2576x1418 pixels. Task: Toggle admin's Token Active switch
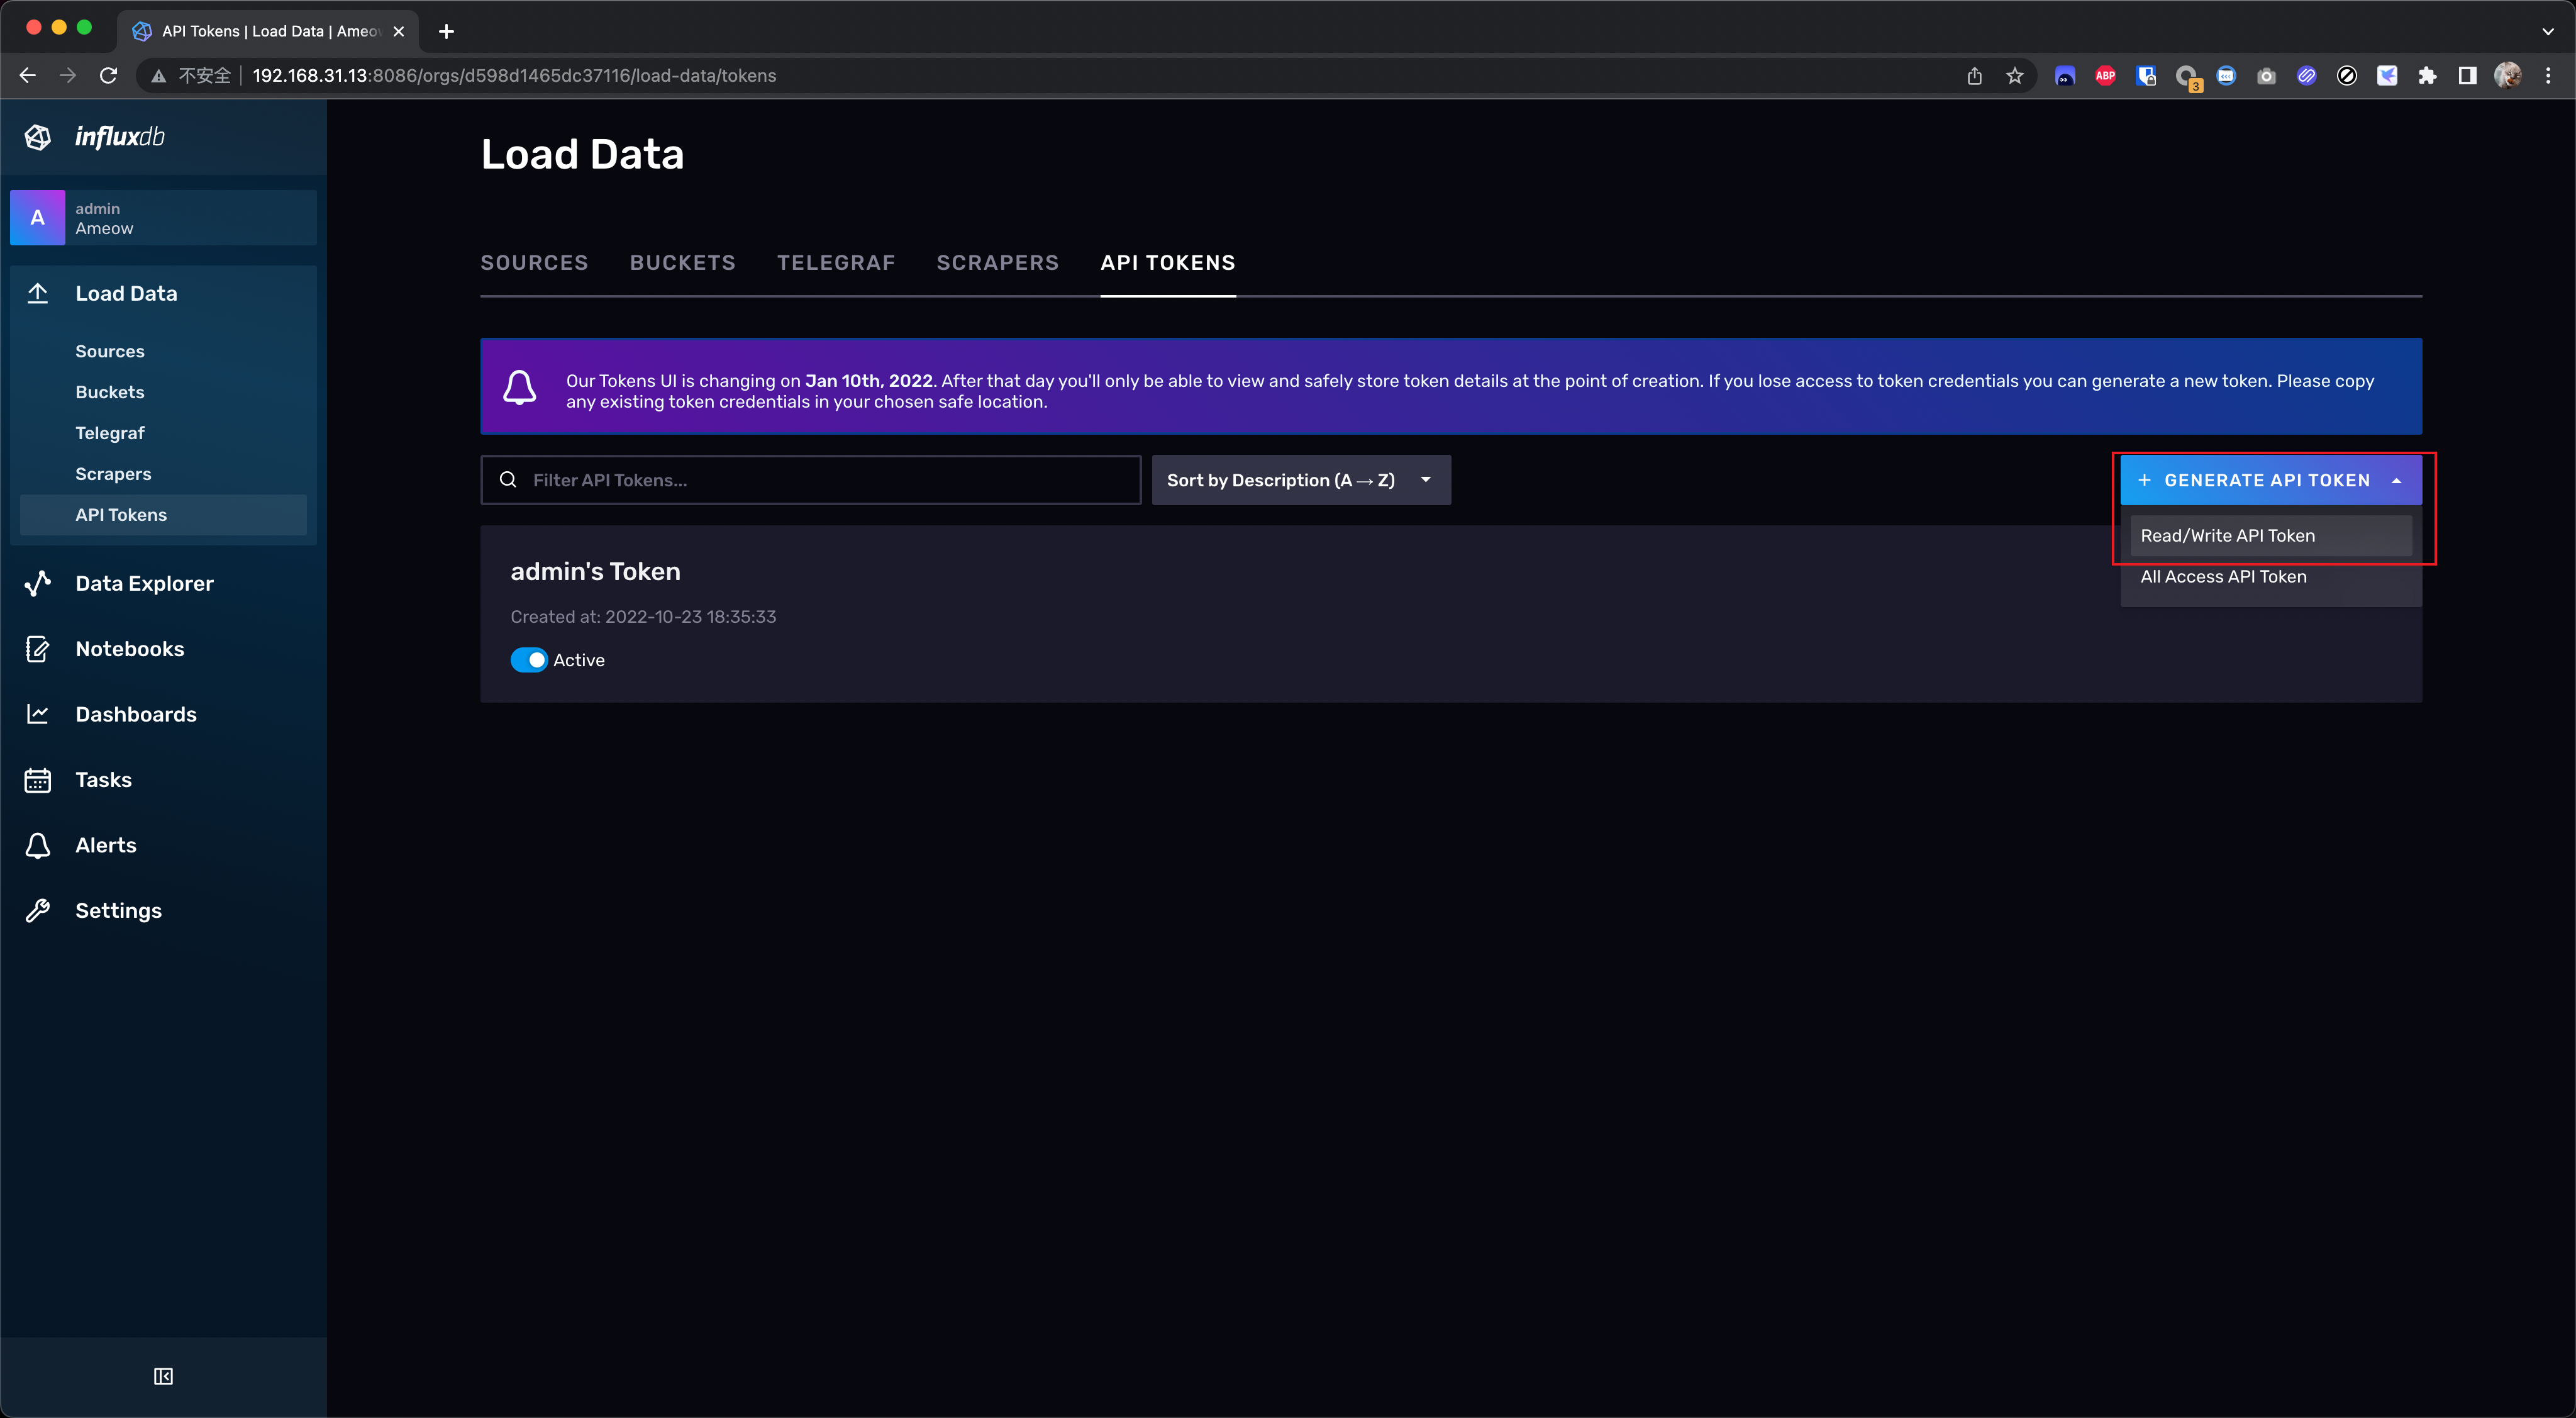[x=528, y=660]
